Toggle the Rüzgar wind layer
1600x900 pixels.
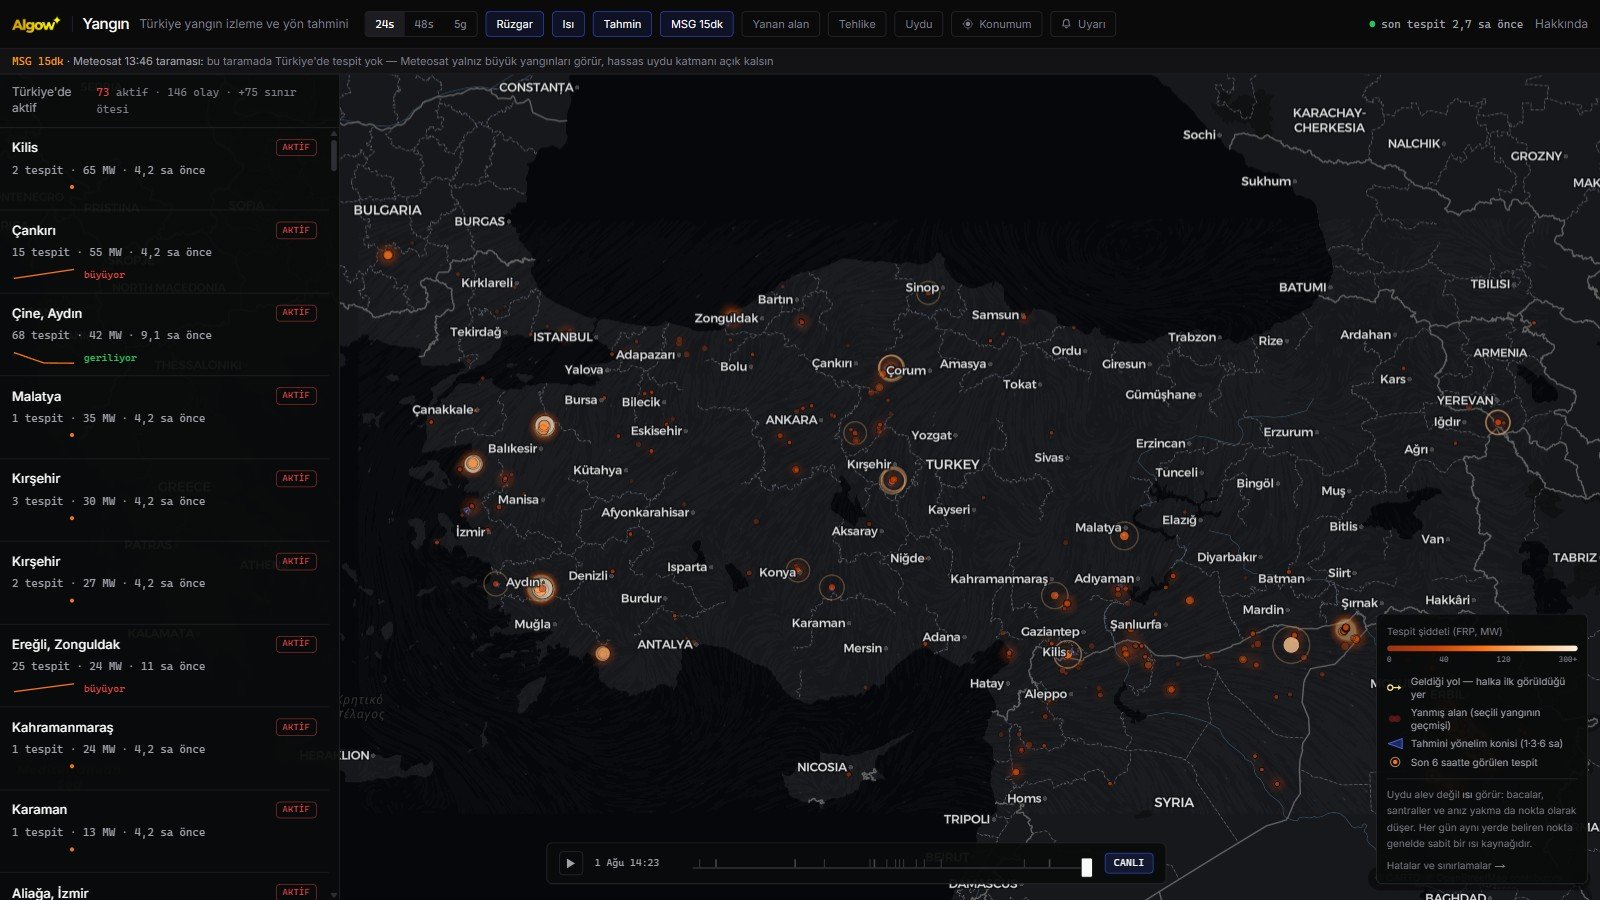pos(515,24)
